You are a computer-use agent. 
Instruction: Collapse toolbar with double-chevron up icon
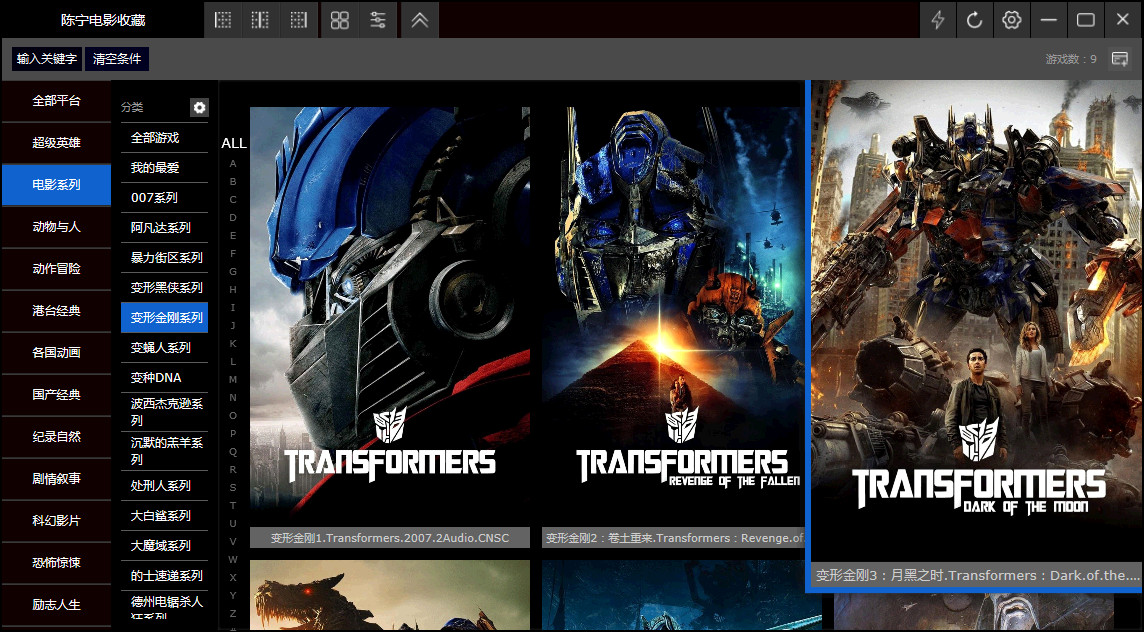tap(420, 20)
